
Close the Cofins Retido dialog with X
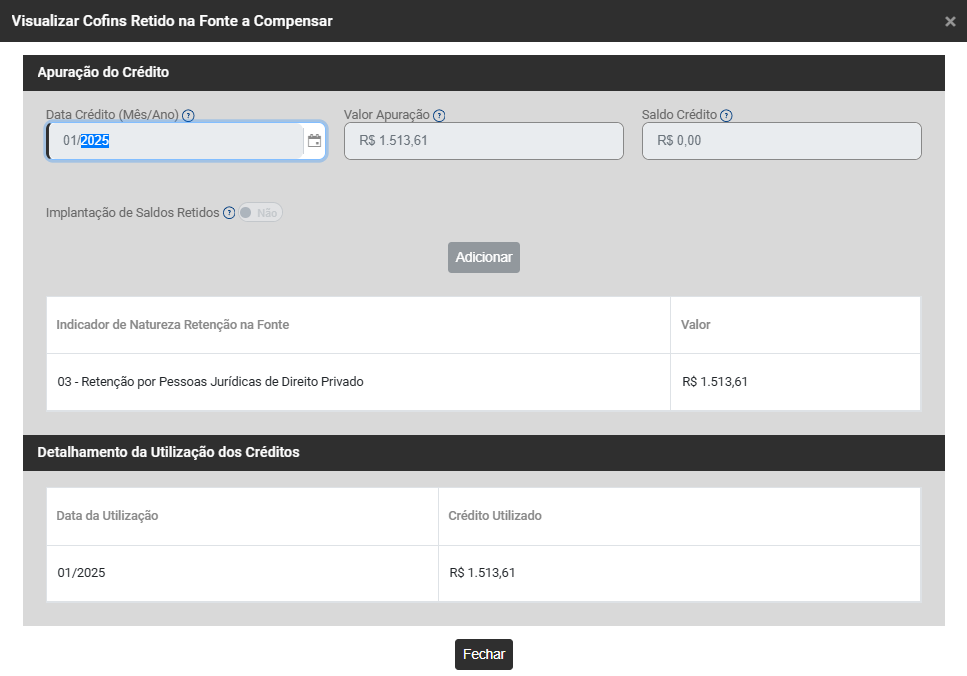click(x=949, y=21)
